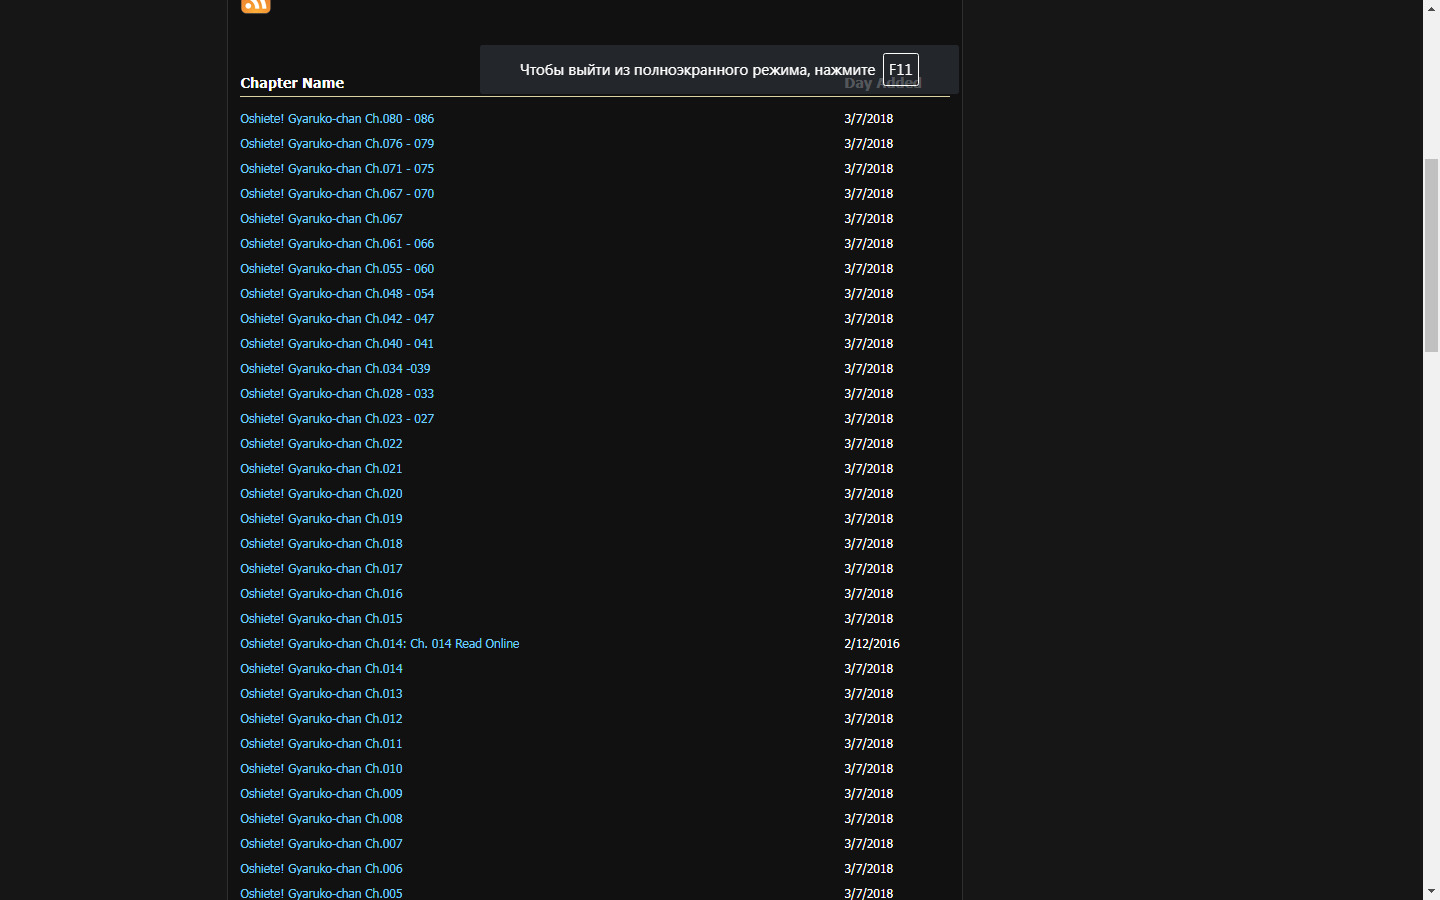
Task: Open chapter link Ch.055 - 060
Action: 336,269
